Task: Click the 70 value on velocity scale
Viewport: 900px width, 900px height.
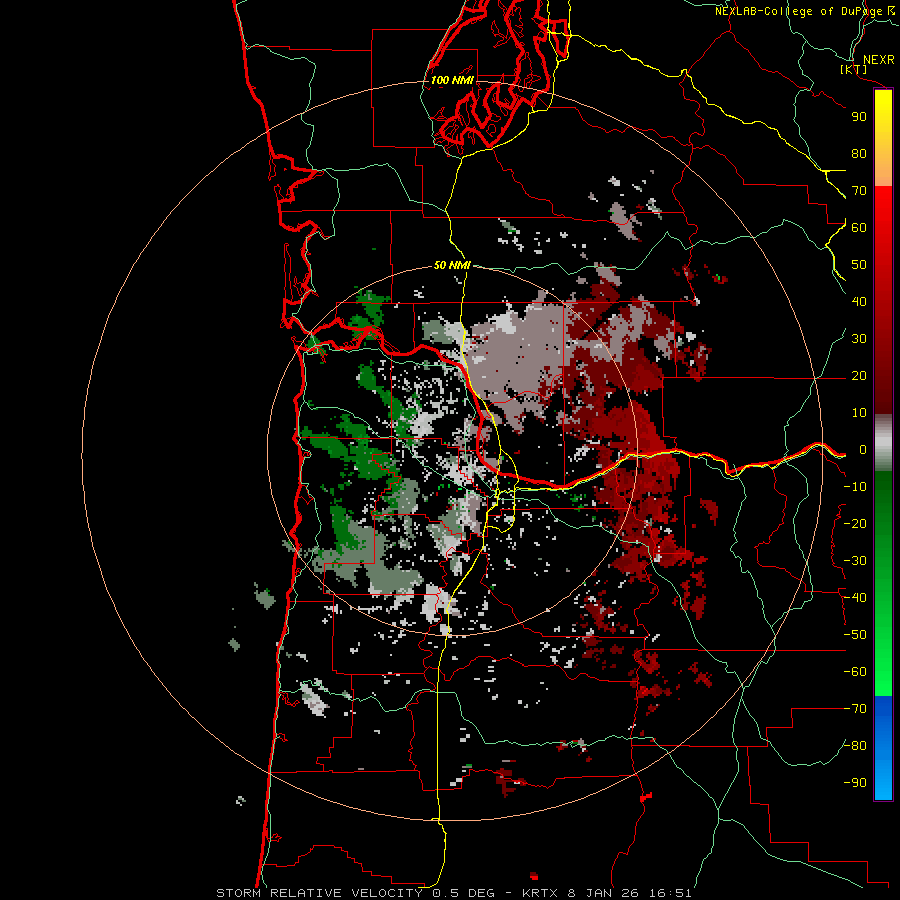Action: [x=859, y=191]
